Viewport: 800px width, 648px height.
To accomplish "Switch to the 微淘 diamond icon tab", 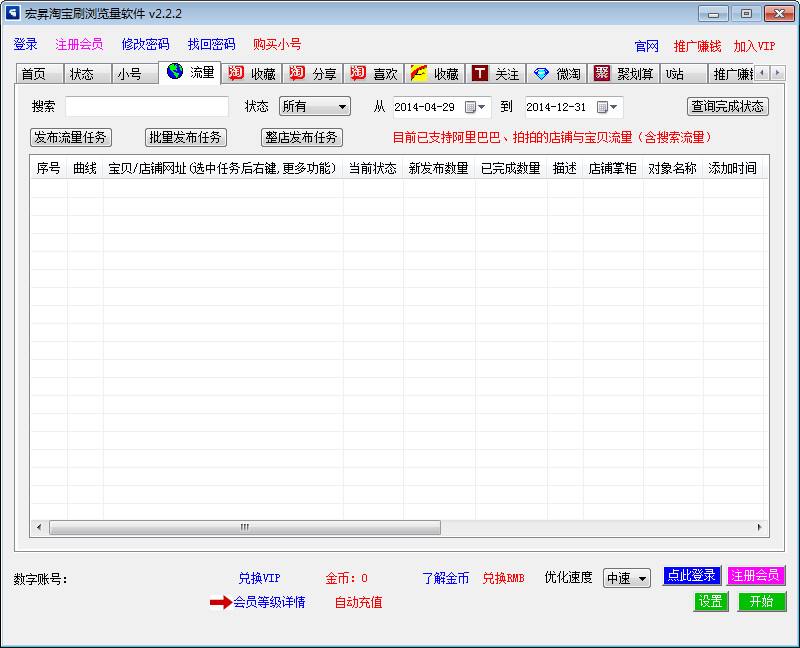I will 557,74.
